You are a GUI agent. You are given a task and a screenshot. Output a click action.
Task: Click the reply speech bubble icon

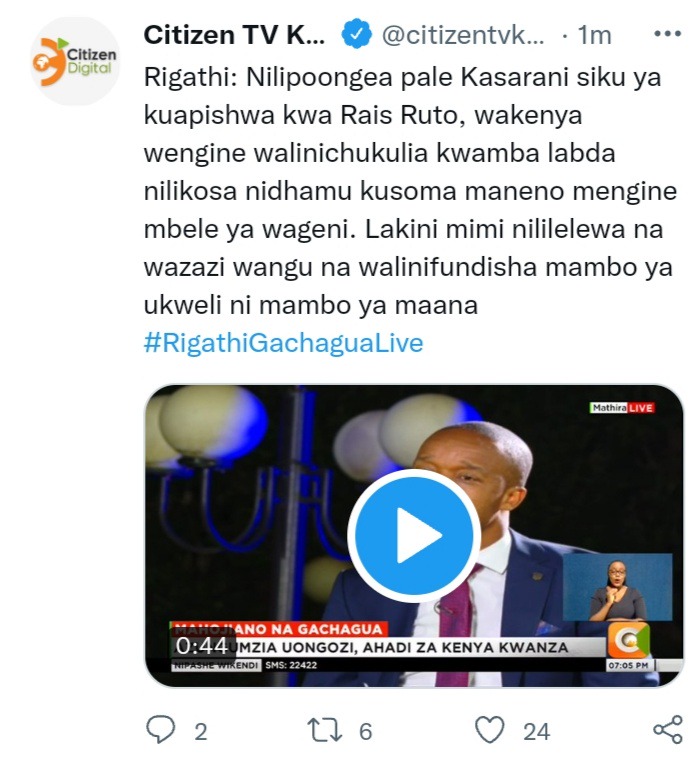point(160,729)
